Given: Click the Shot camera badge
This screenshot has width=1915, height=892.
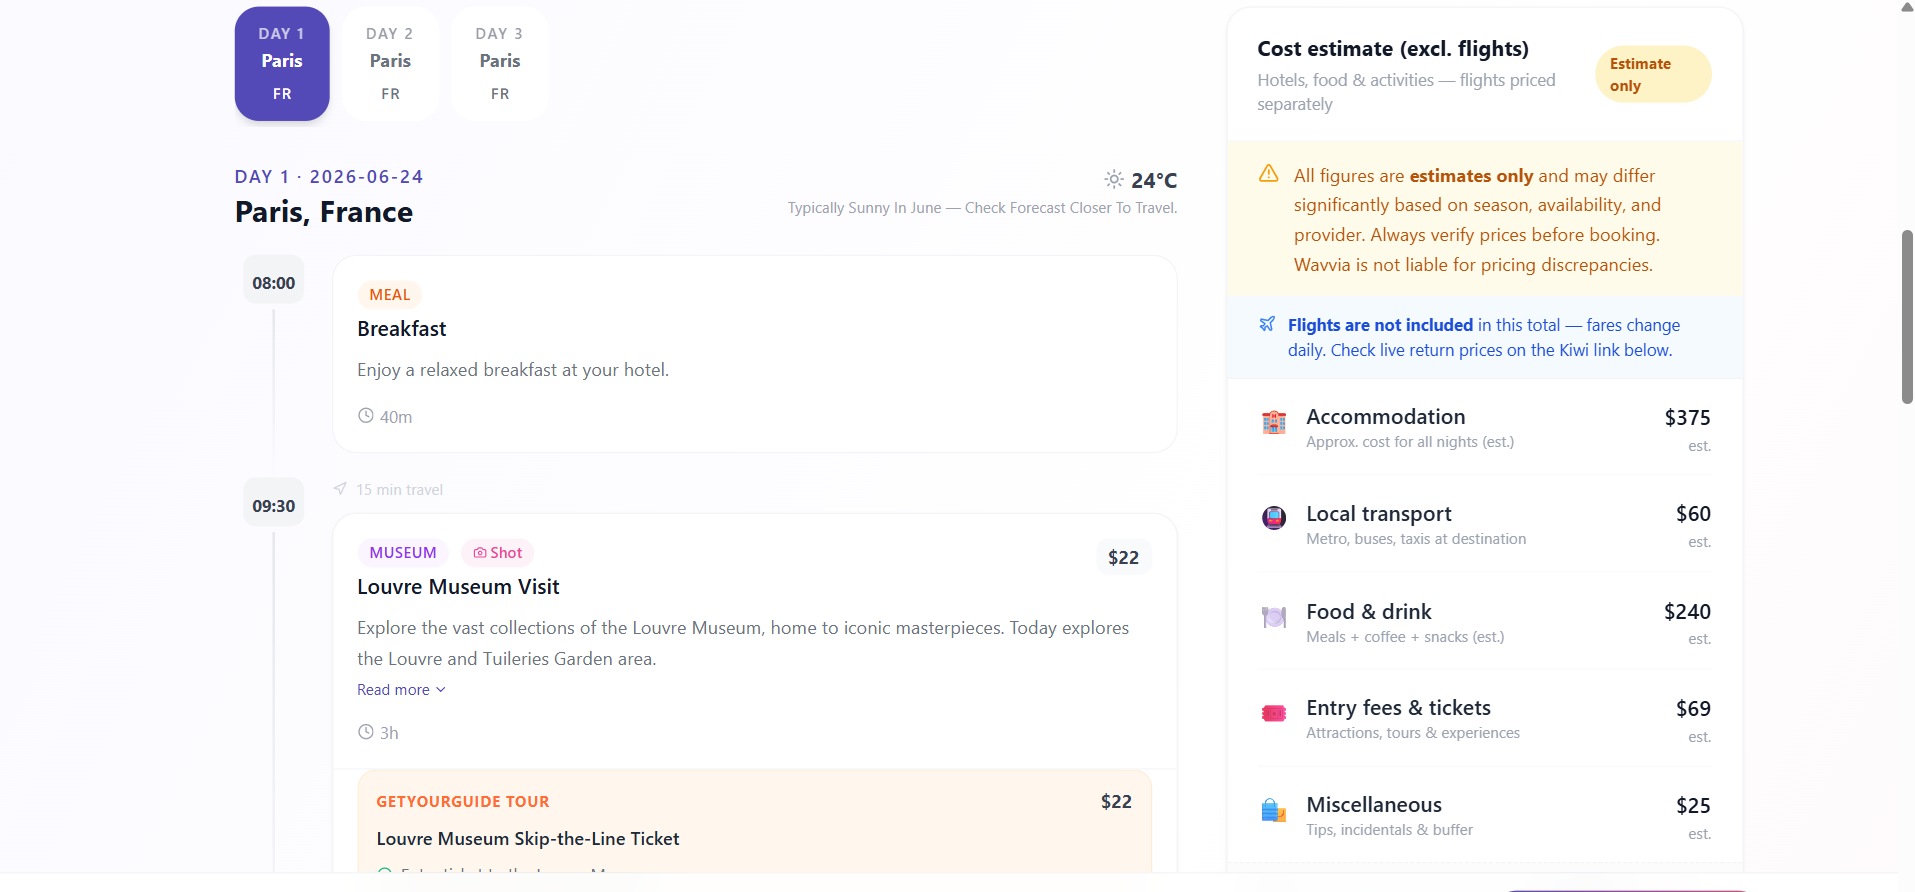Looking at the screenshot, I should coord(498,553).
